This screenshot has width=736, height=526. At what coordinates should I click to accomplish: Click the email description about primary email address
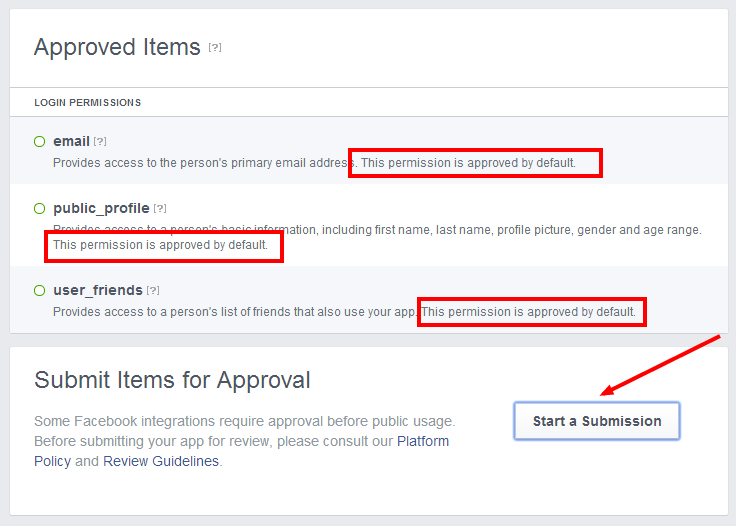click(314, 163)
